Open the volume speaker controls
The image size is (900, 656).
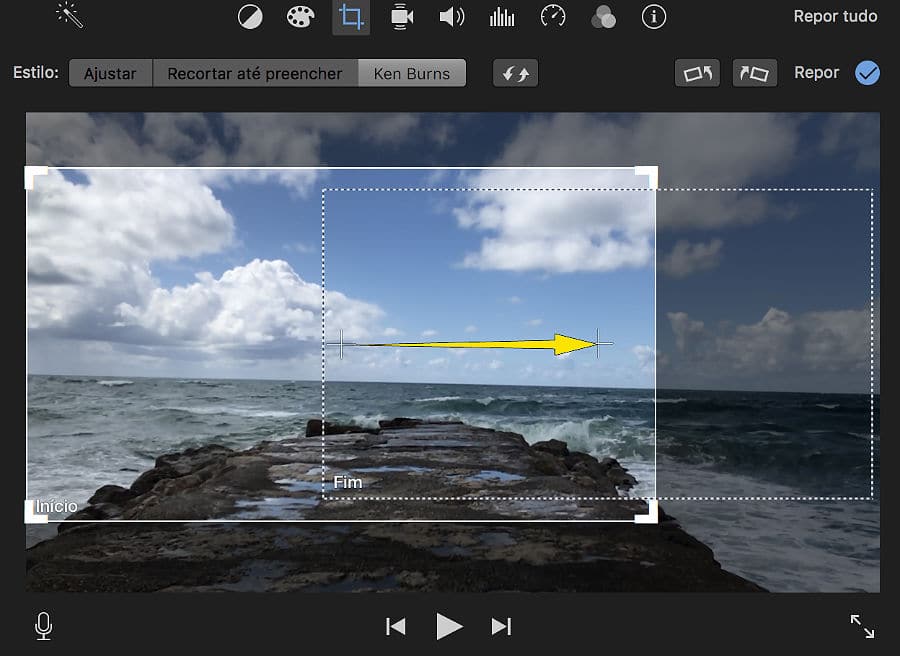coord(452,17)
